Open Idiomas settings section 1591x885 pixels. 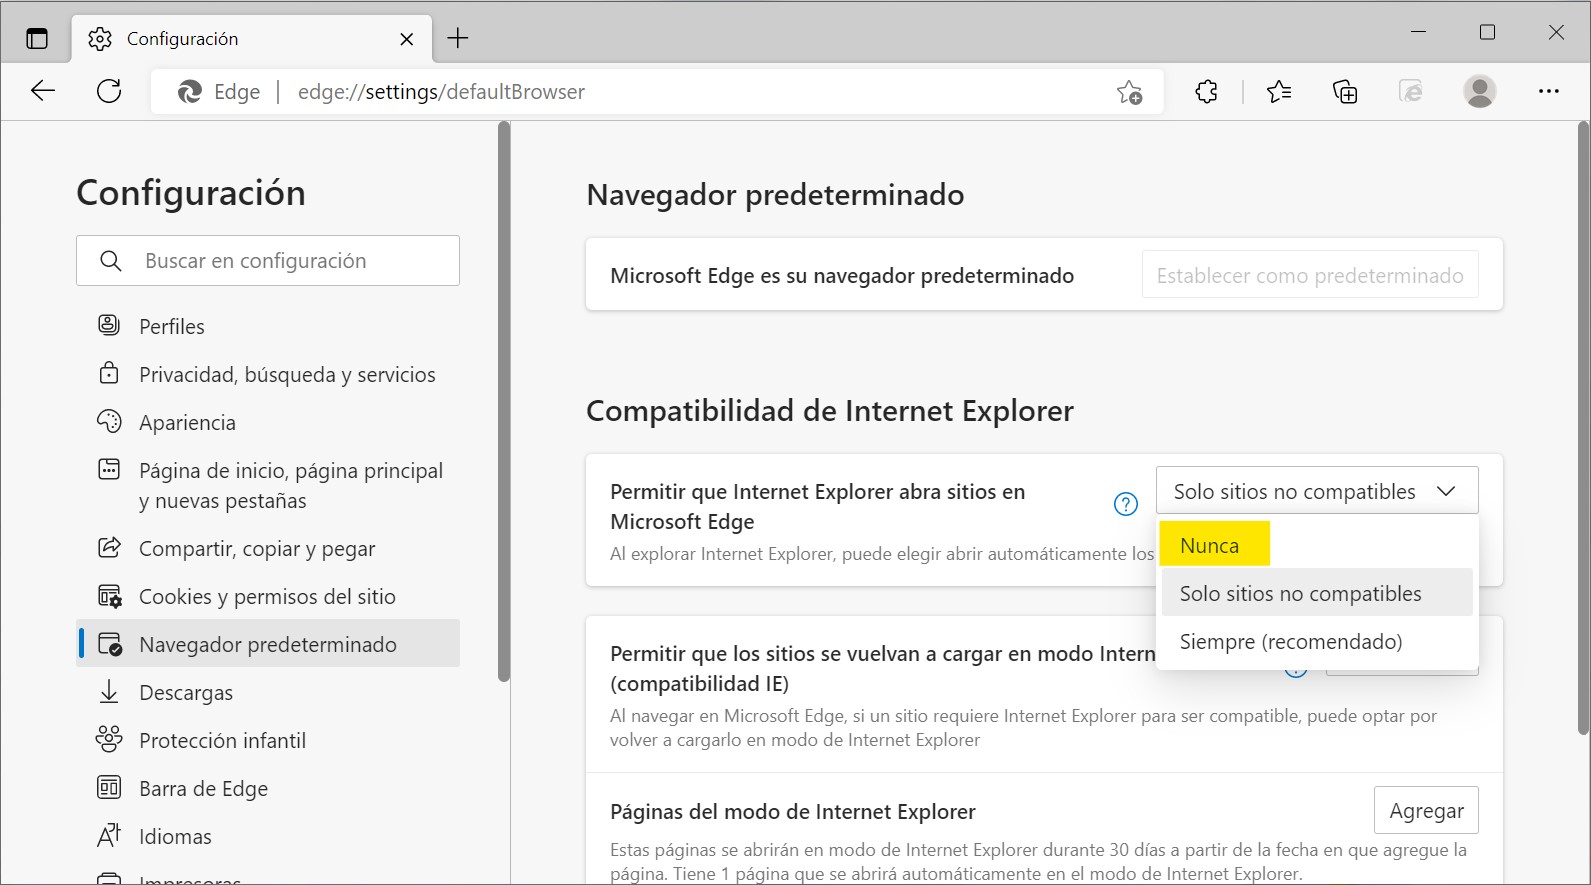point(268,837)
